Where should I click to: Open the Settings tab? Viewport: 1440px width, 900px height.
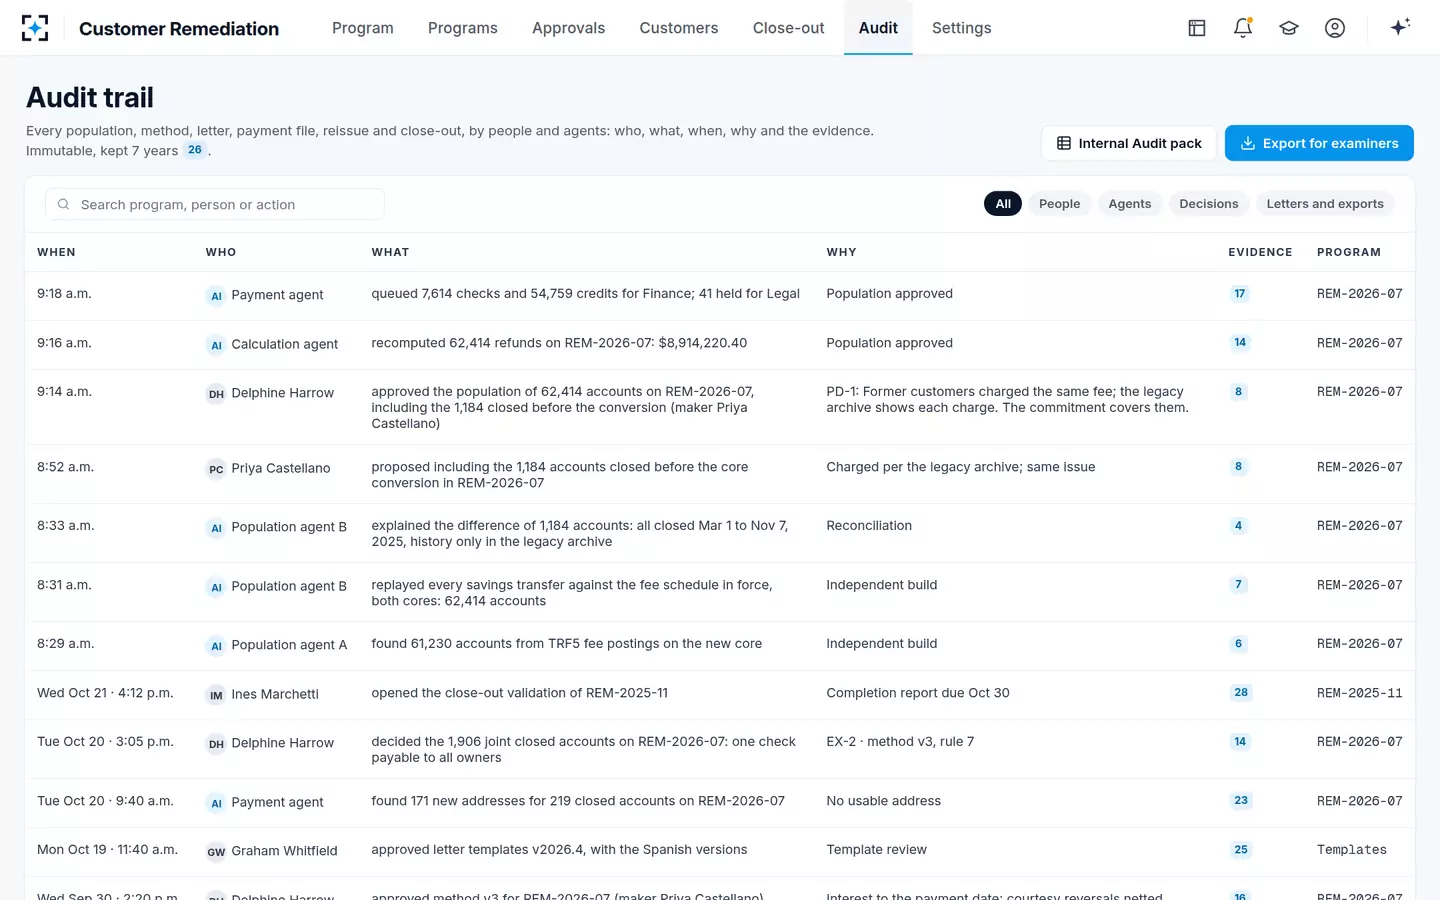pos(962,28)
